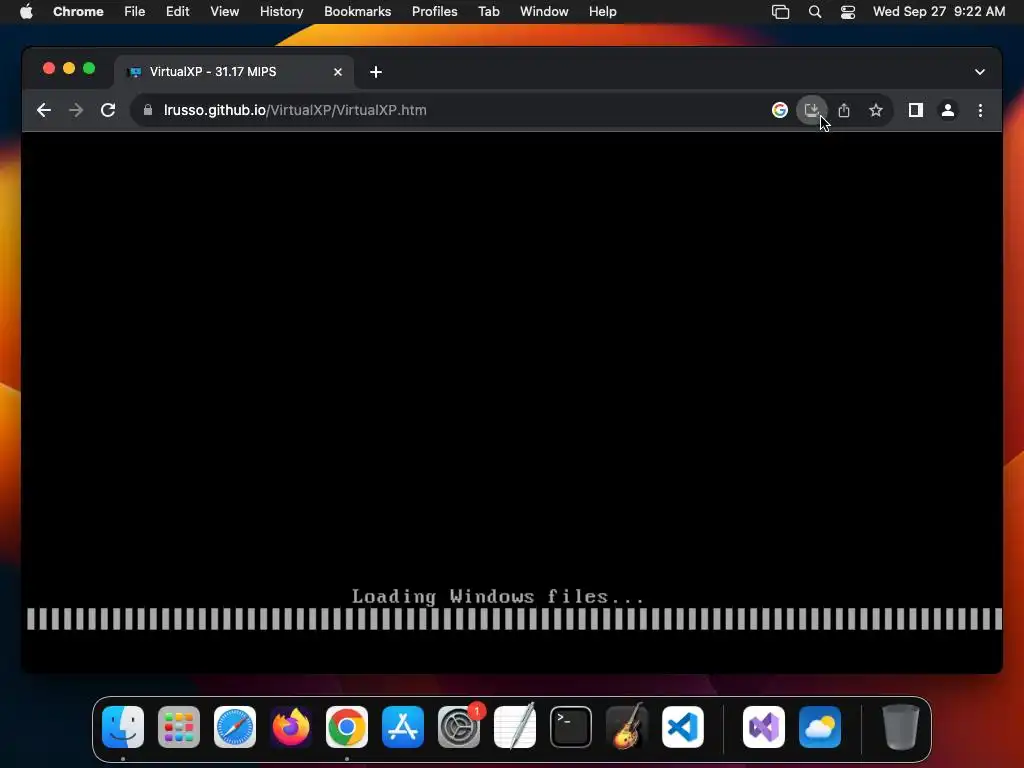Image resolution: width=1024 pixels, height=768 pixels.
Task: Open the Profiles menu
Action: click(x=434, y=11)
